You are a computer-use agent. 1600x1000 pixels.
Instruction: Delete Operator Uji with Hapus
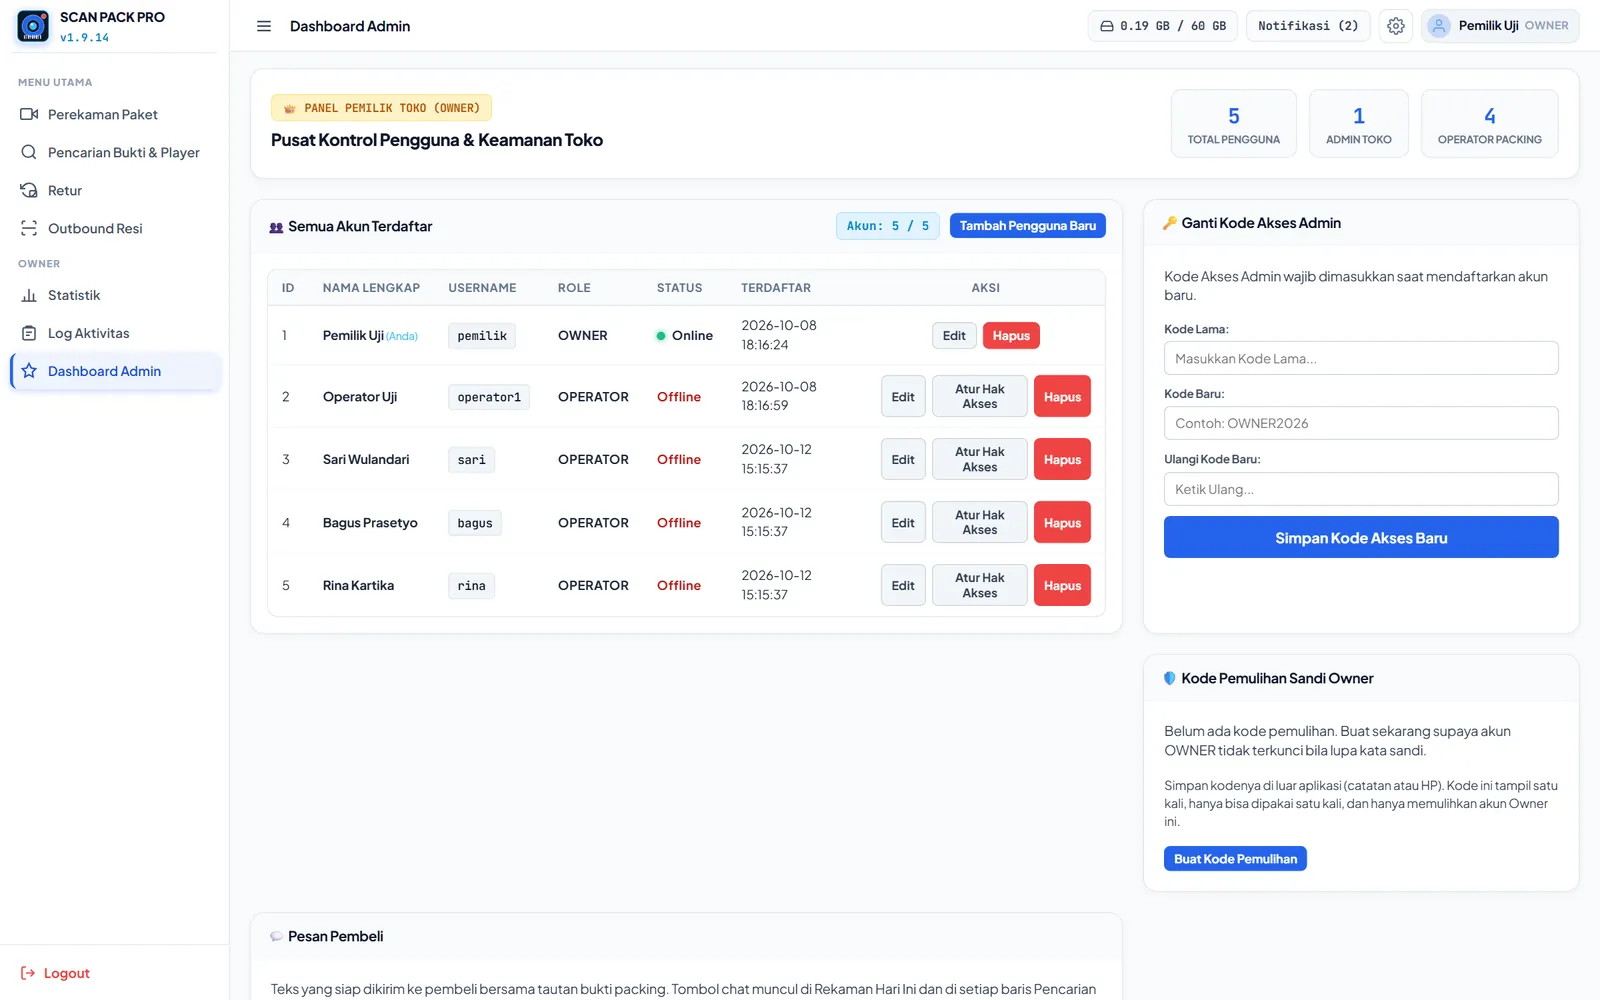[1062, 397]
